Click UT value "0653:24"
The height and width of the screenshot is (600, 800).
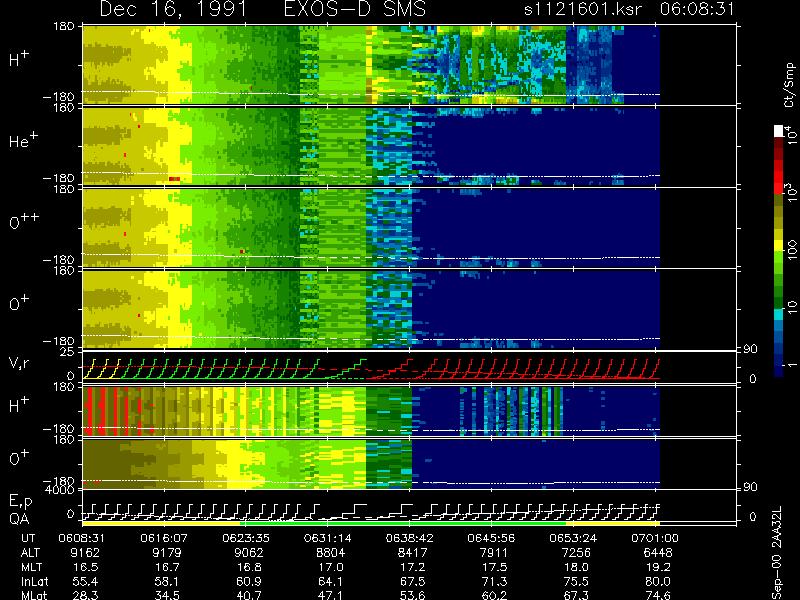(x=573, y=538)
